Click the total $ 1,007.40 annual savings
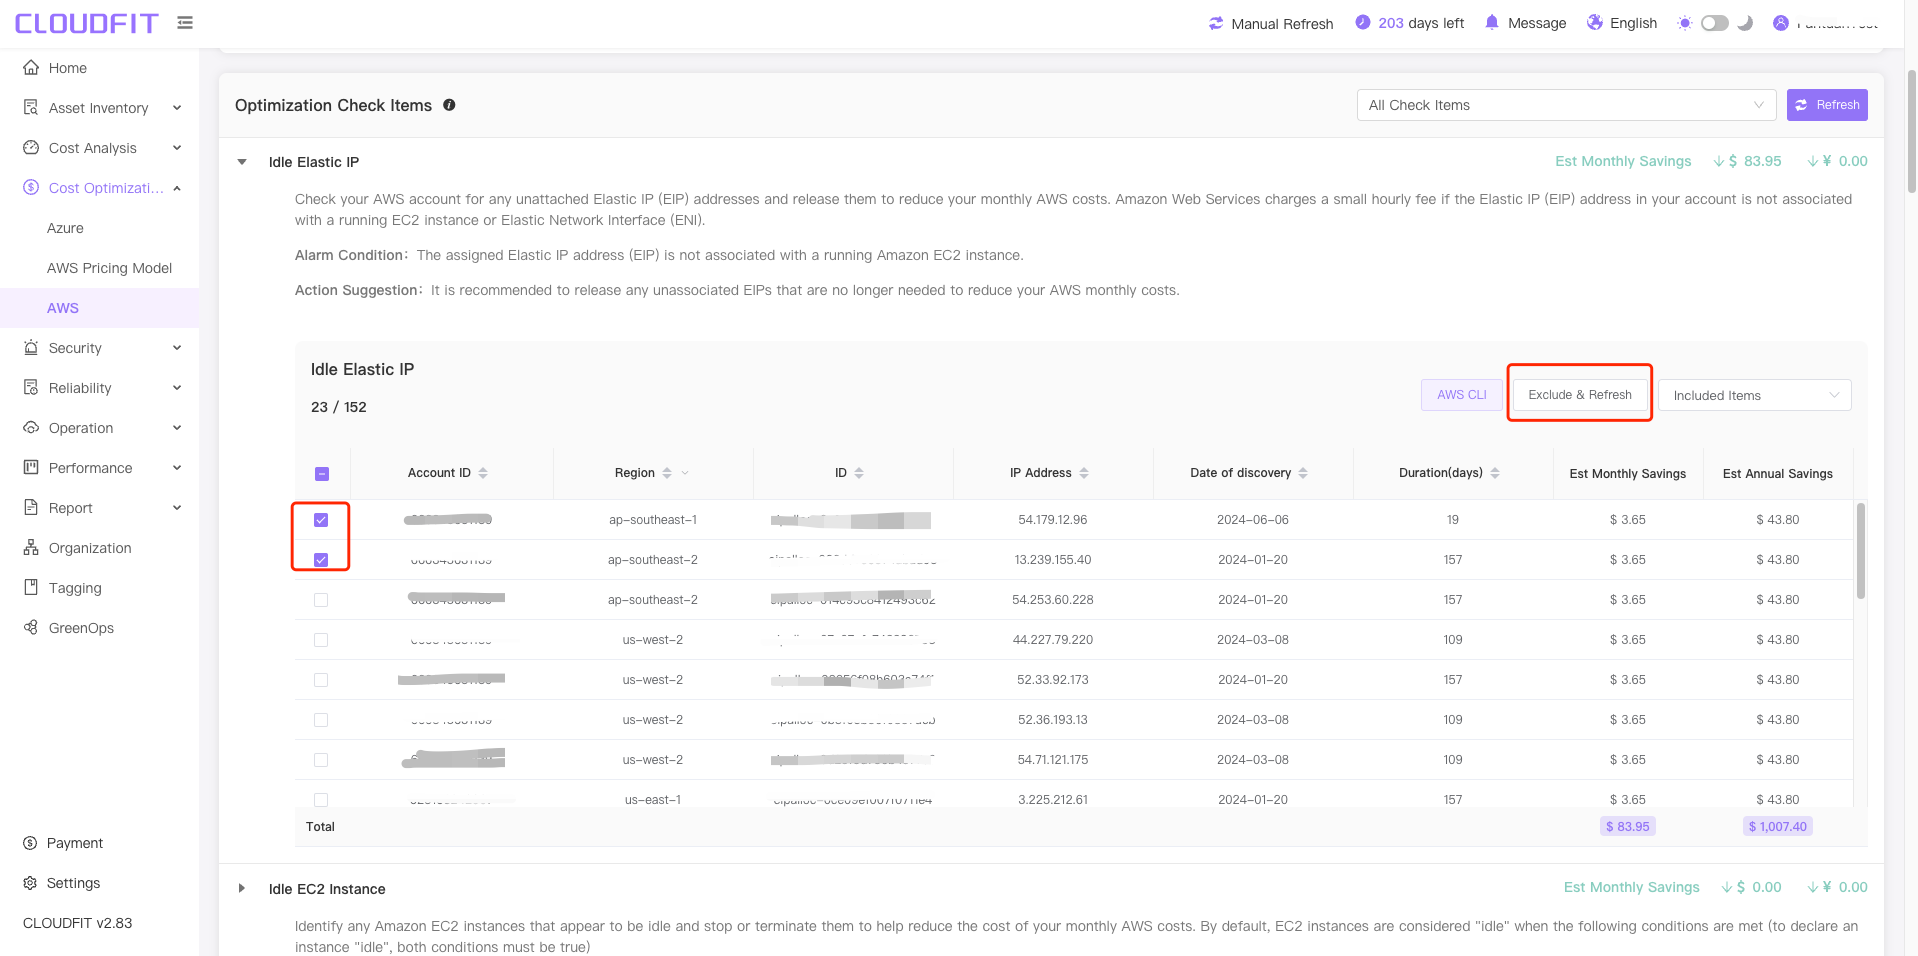Image resolution: width=1918 pixels, height=956 pixels. click(x=1777, y=827)
